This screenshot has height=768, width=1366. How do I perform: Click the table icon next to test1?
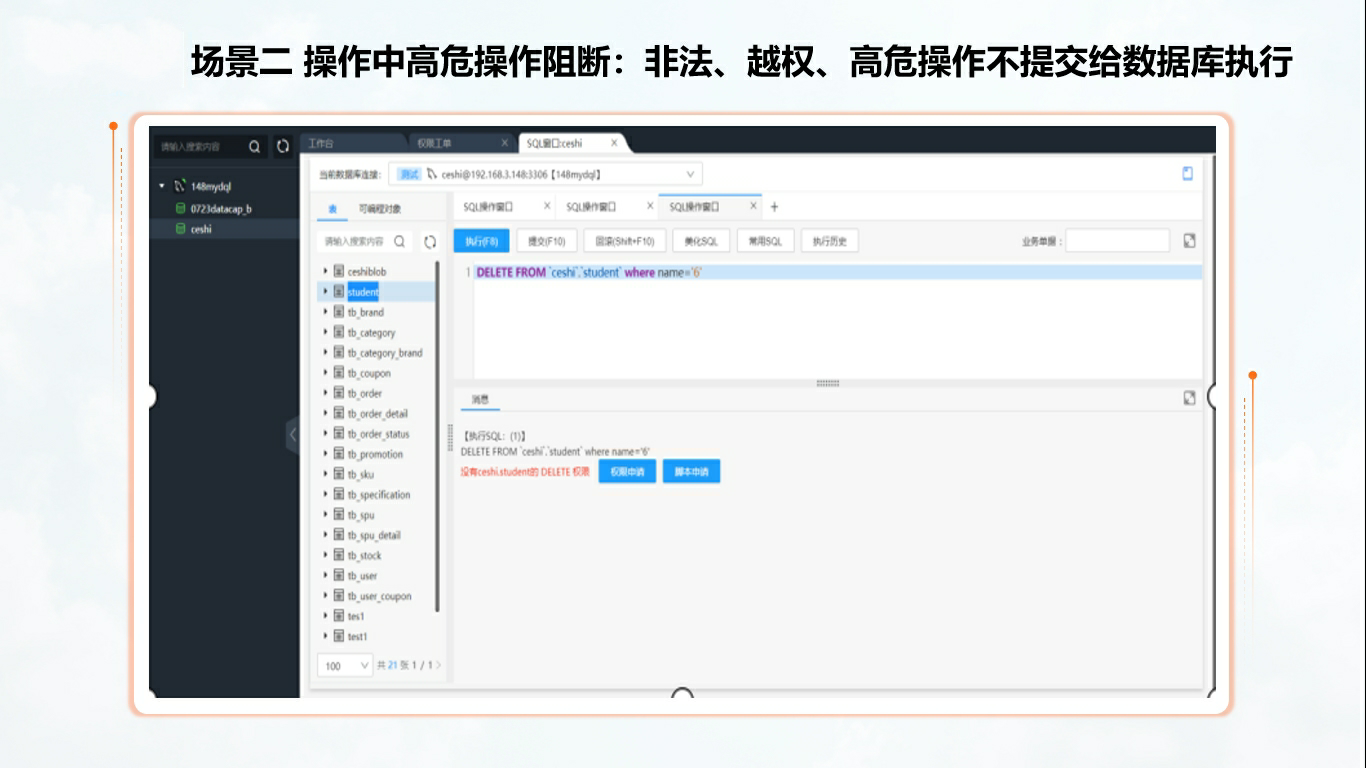[x=339, y=636]
